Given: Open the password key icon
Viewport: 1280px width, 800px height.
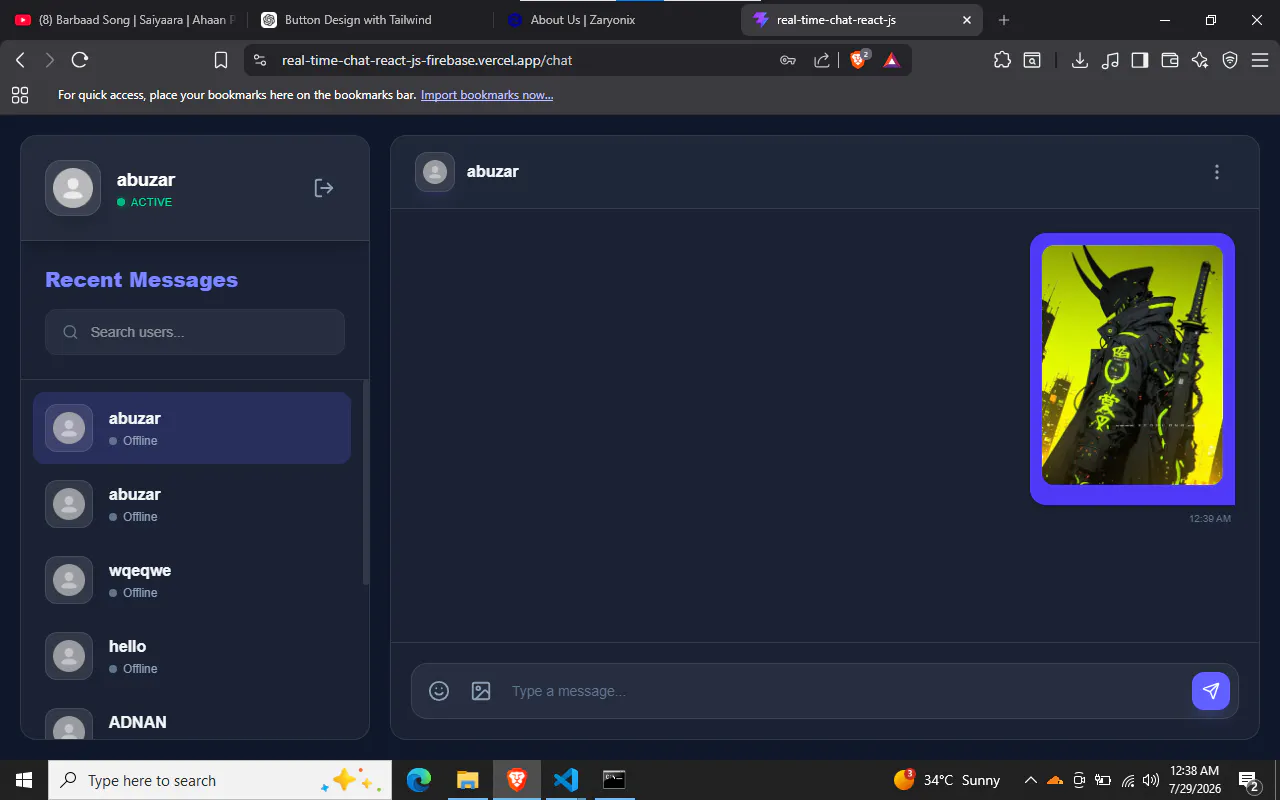Looking at the screenshot, I should (x=788, y=60).
